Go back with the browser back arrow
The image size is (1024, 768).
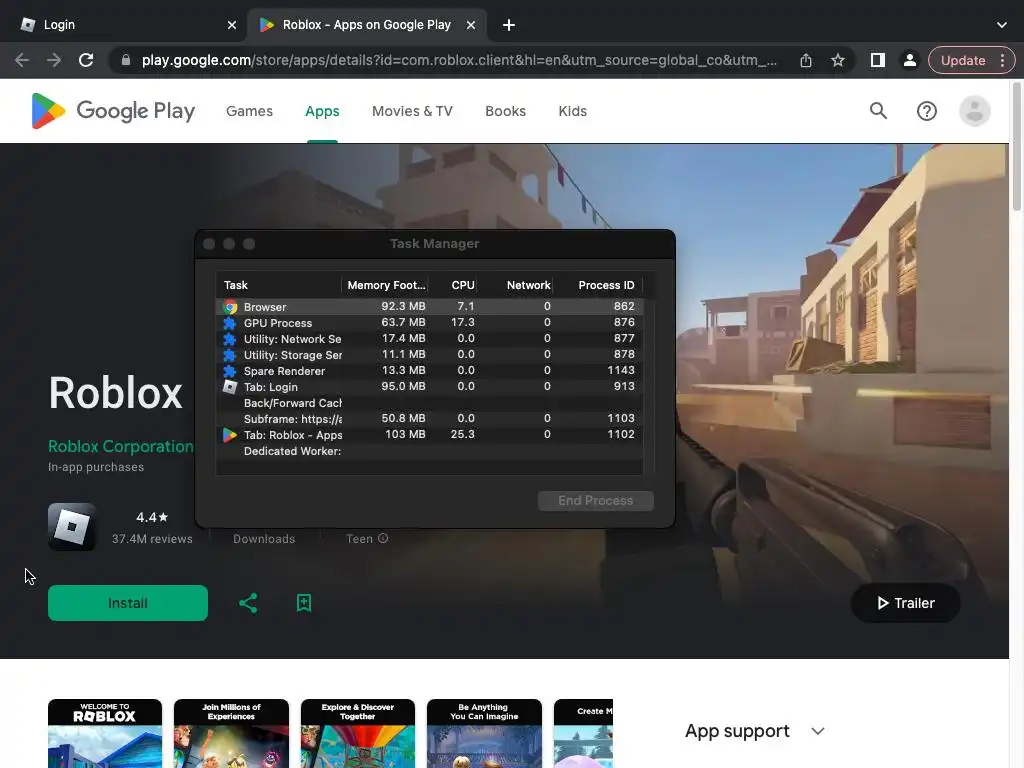point(22,61)
